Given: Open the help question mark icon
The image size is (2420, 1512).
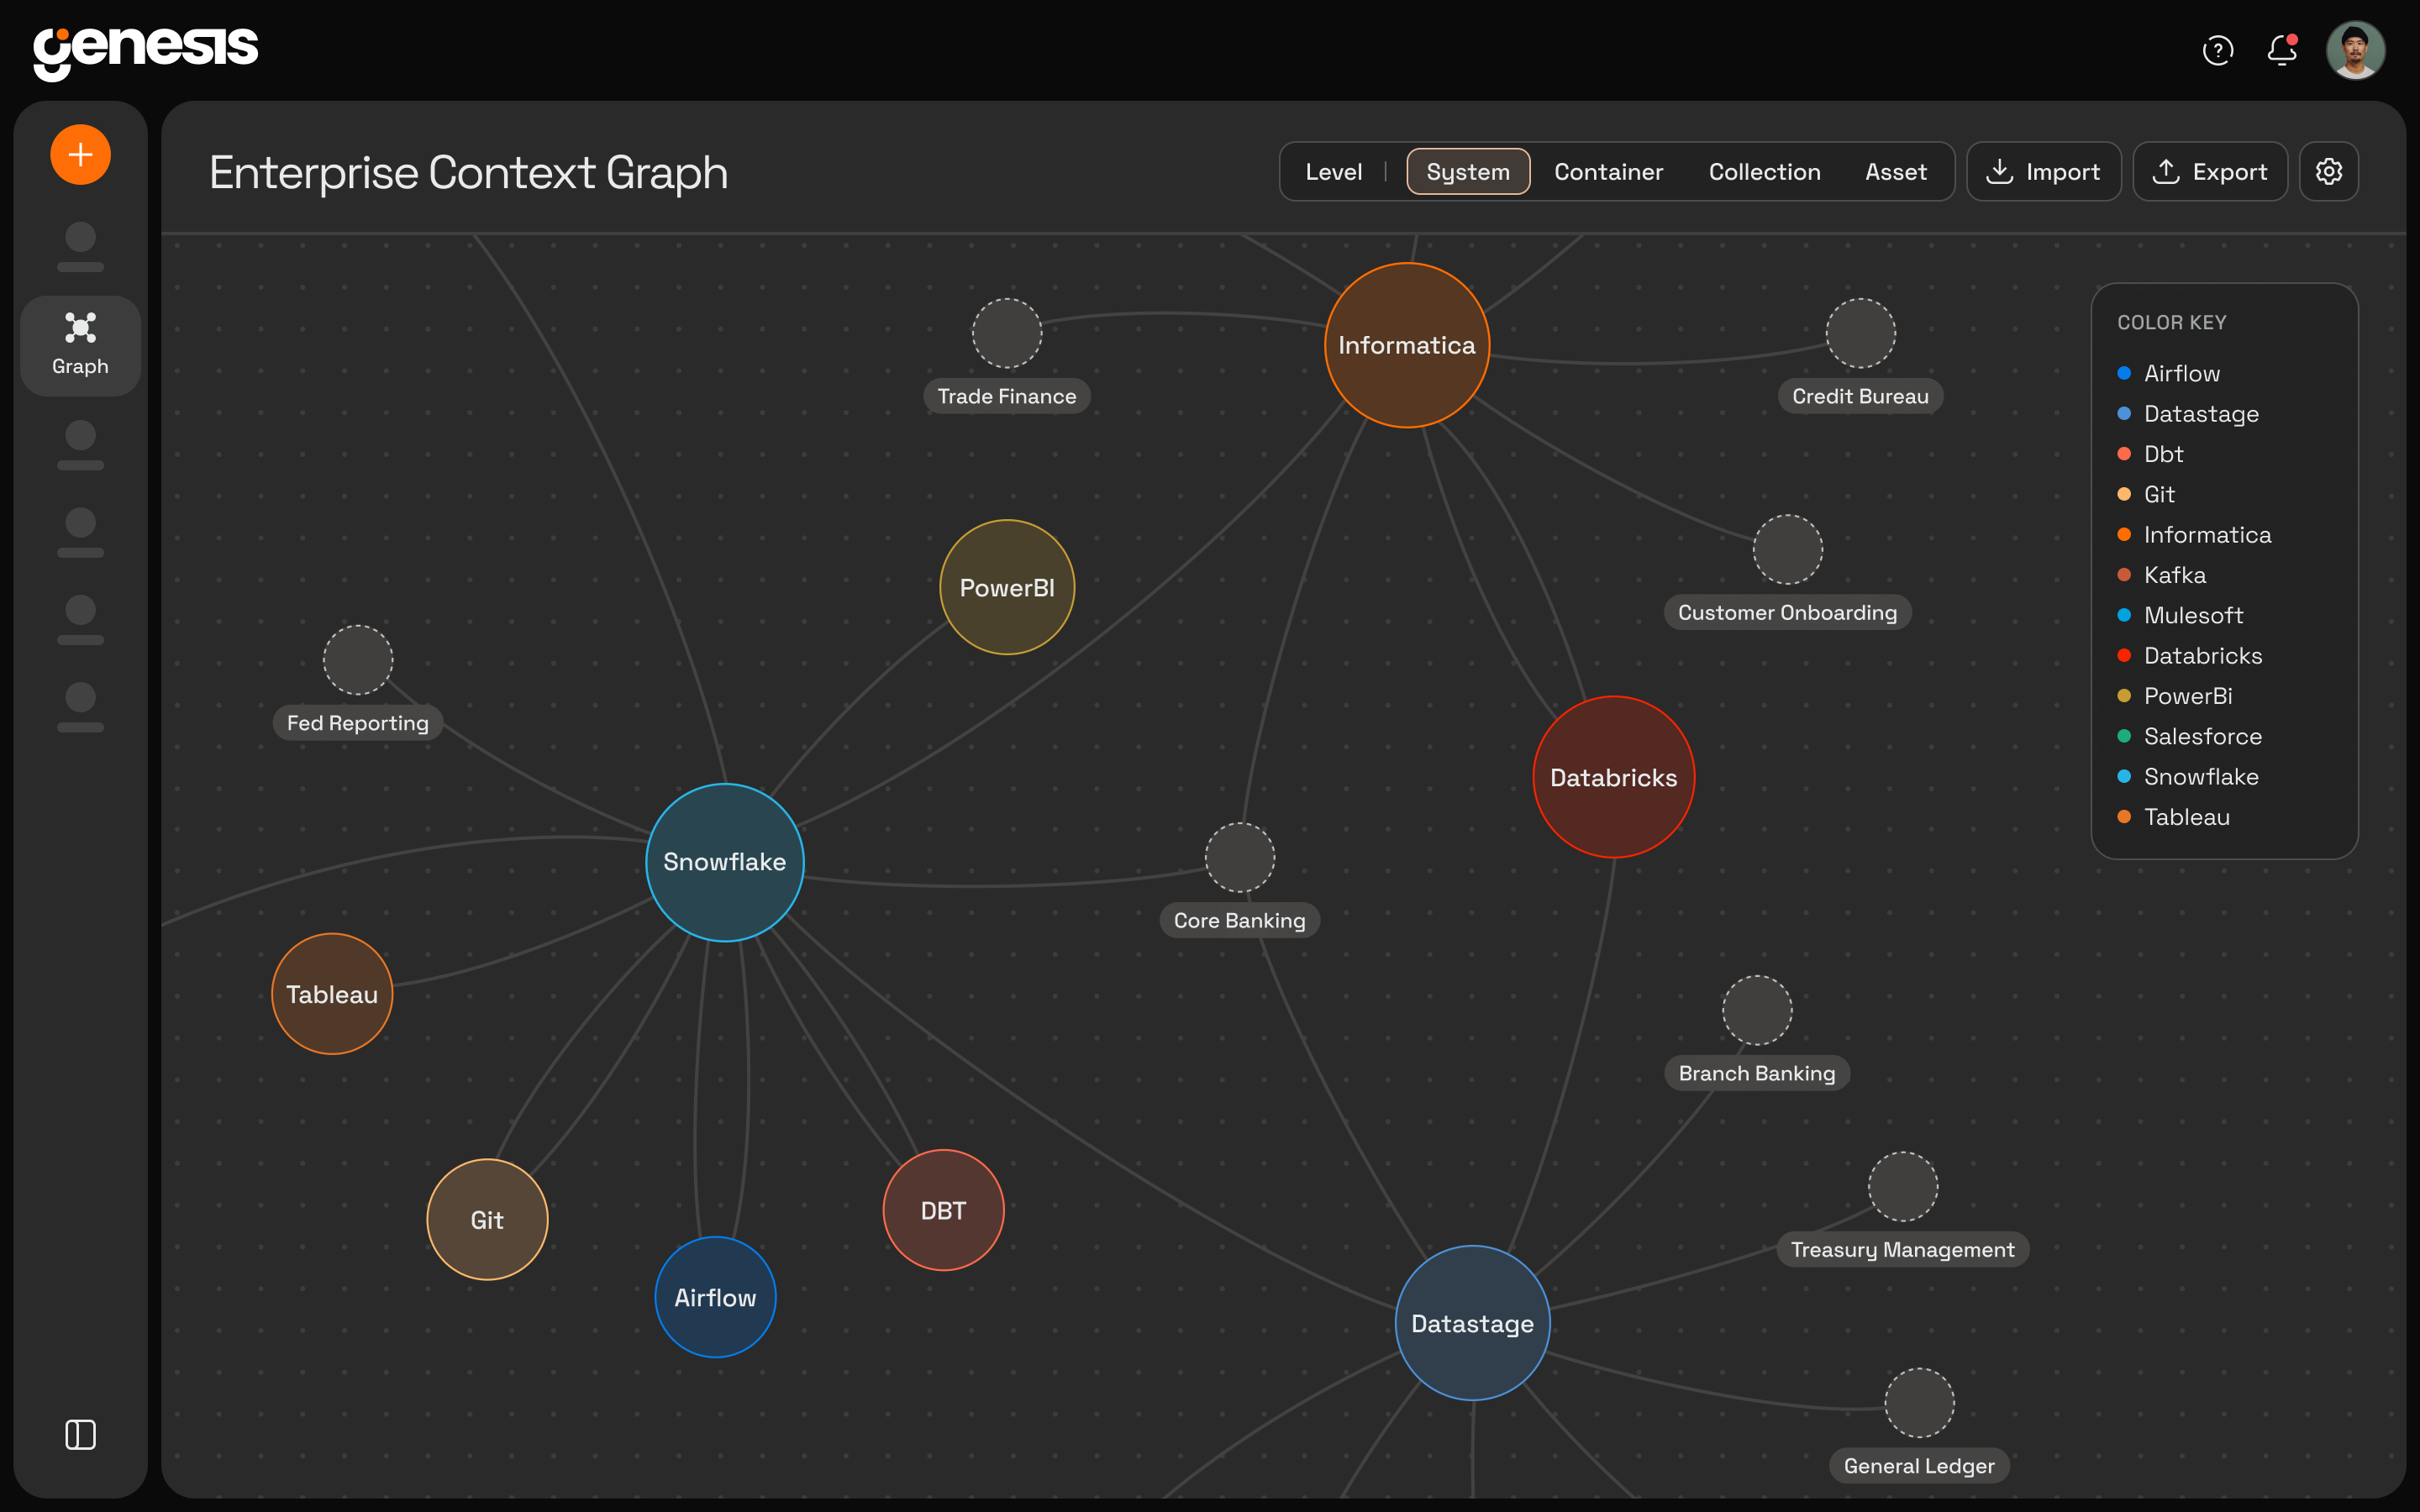Looking at the screenshot, I should 2217,50.
